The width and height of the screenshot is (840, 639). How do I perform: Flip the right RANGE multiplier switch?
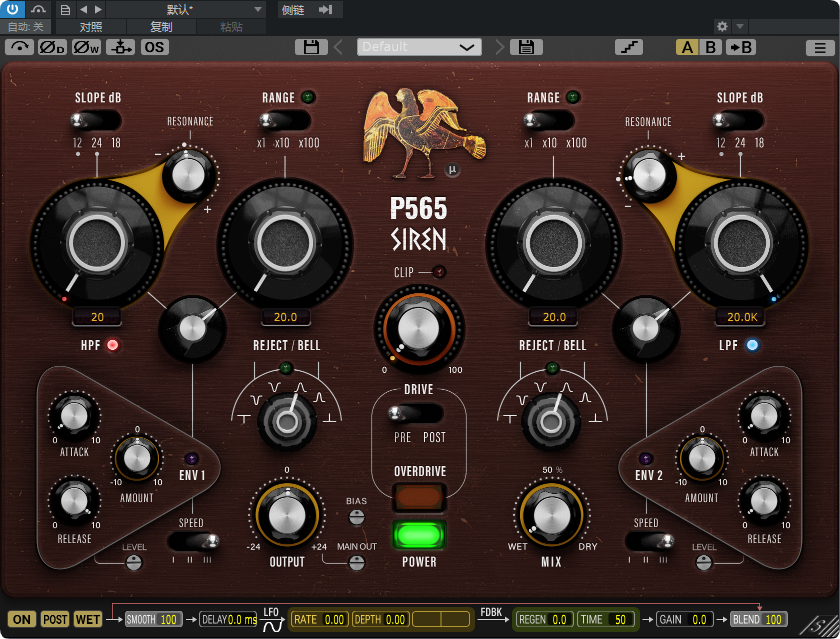[549, 121]
